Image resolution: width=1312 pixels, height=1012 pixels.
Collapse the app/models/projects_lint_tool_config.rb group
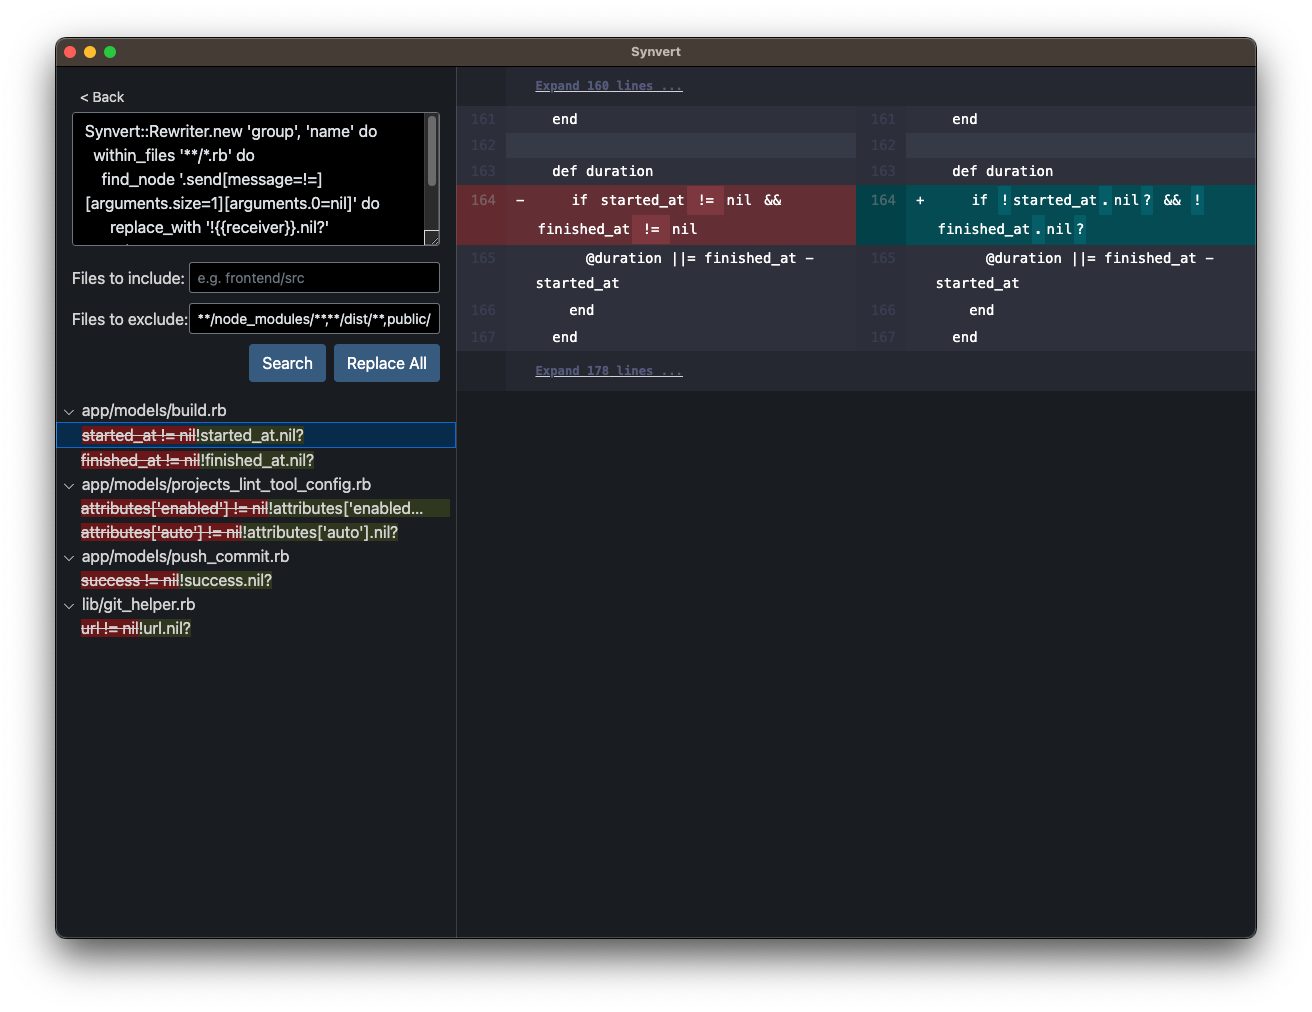[69, 485]
